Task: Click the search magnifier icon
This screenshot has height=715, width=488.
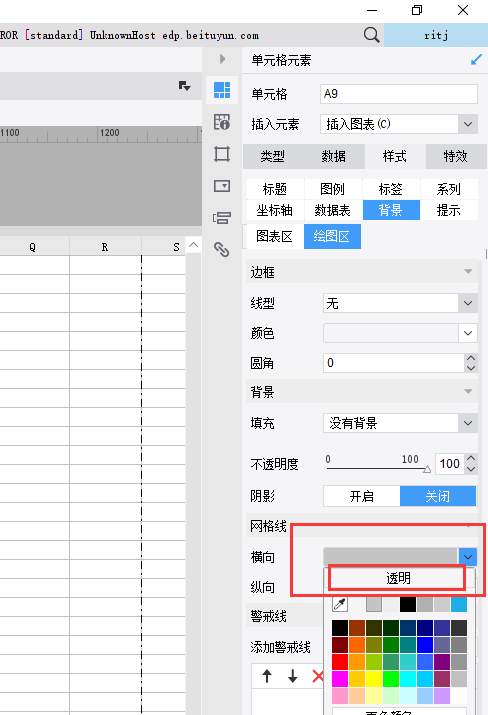Action: coord(371,35)
